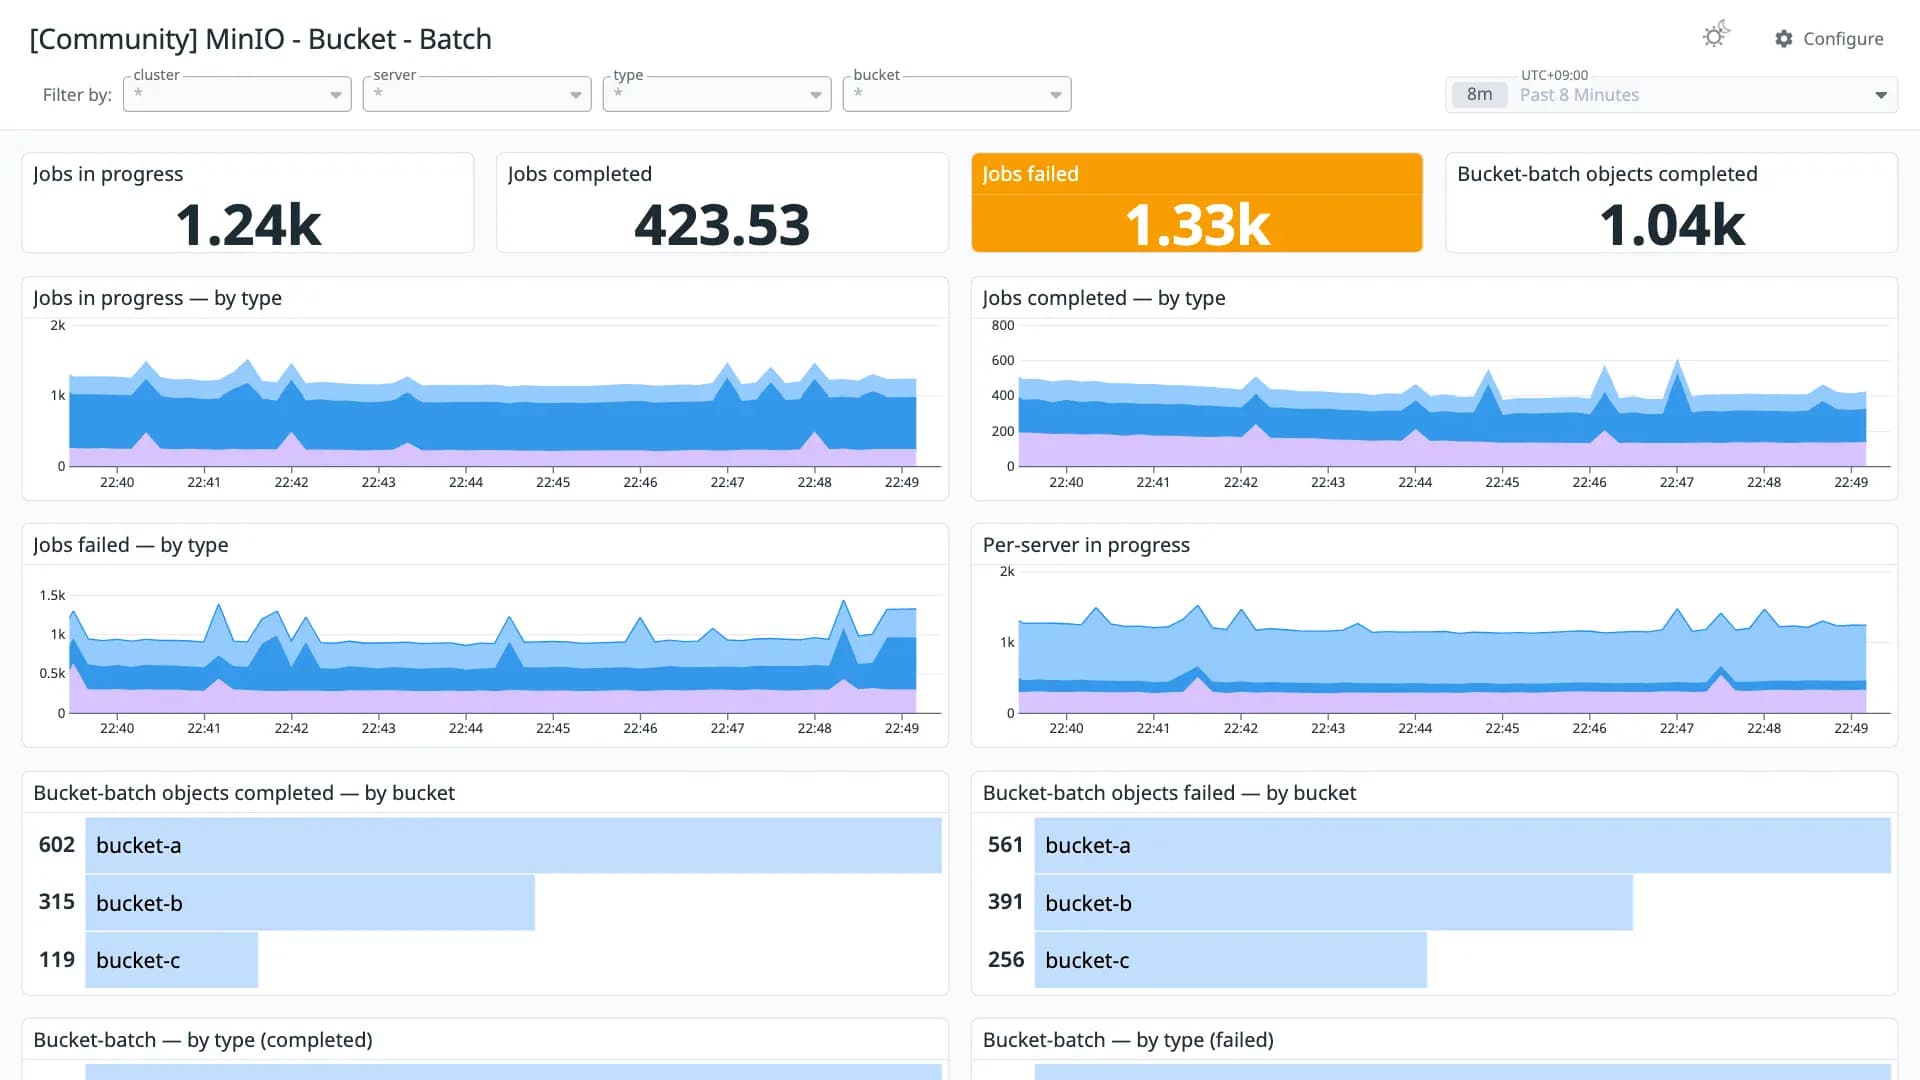
Task: Select bucket-c bar in objects completed list
Action: tap(172, 960)
